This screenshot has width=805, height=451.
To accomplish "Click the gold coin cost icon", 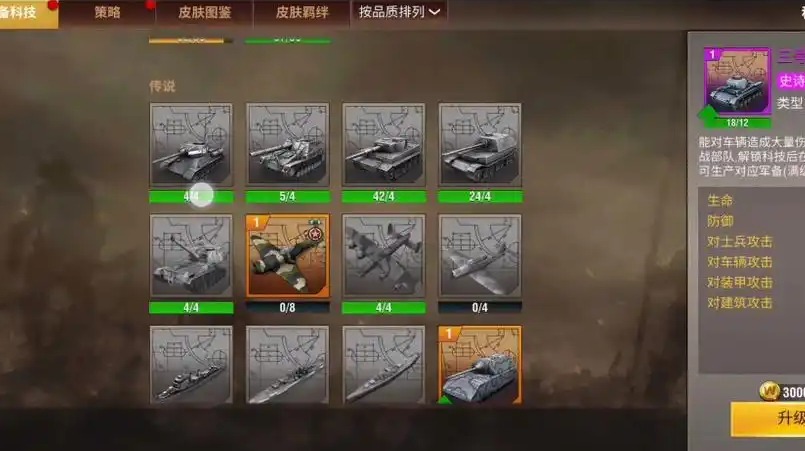I will click(769, 391).
